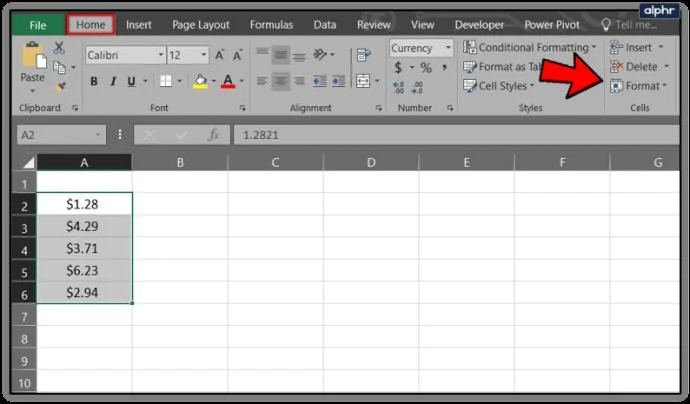This screenshot has height=404, width=690.
Task: Apply the yellow fill color swatch
Action: click(200, 81)
